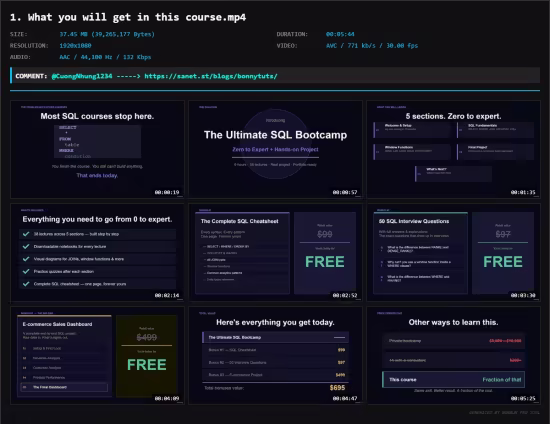The image size is (550, 424).
Task: Click the 'This course' row with 'Fraction of that'
Action: [454, 379]
